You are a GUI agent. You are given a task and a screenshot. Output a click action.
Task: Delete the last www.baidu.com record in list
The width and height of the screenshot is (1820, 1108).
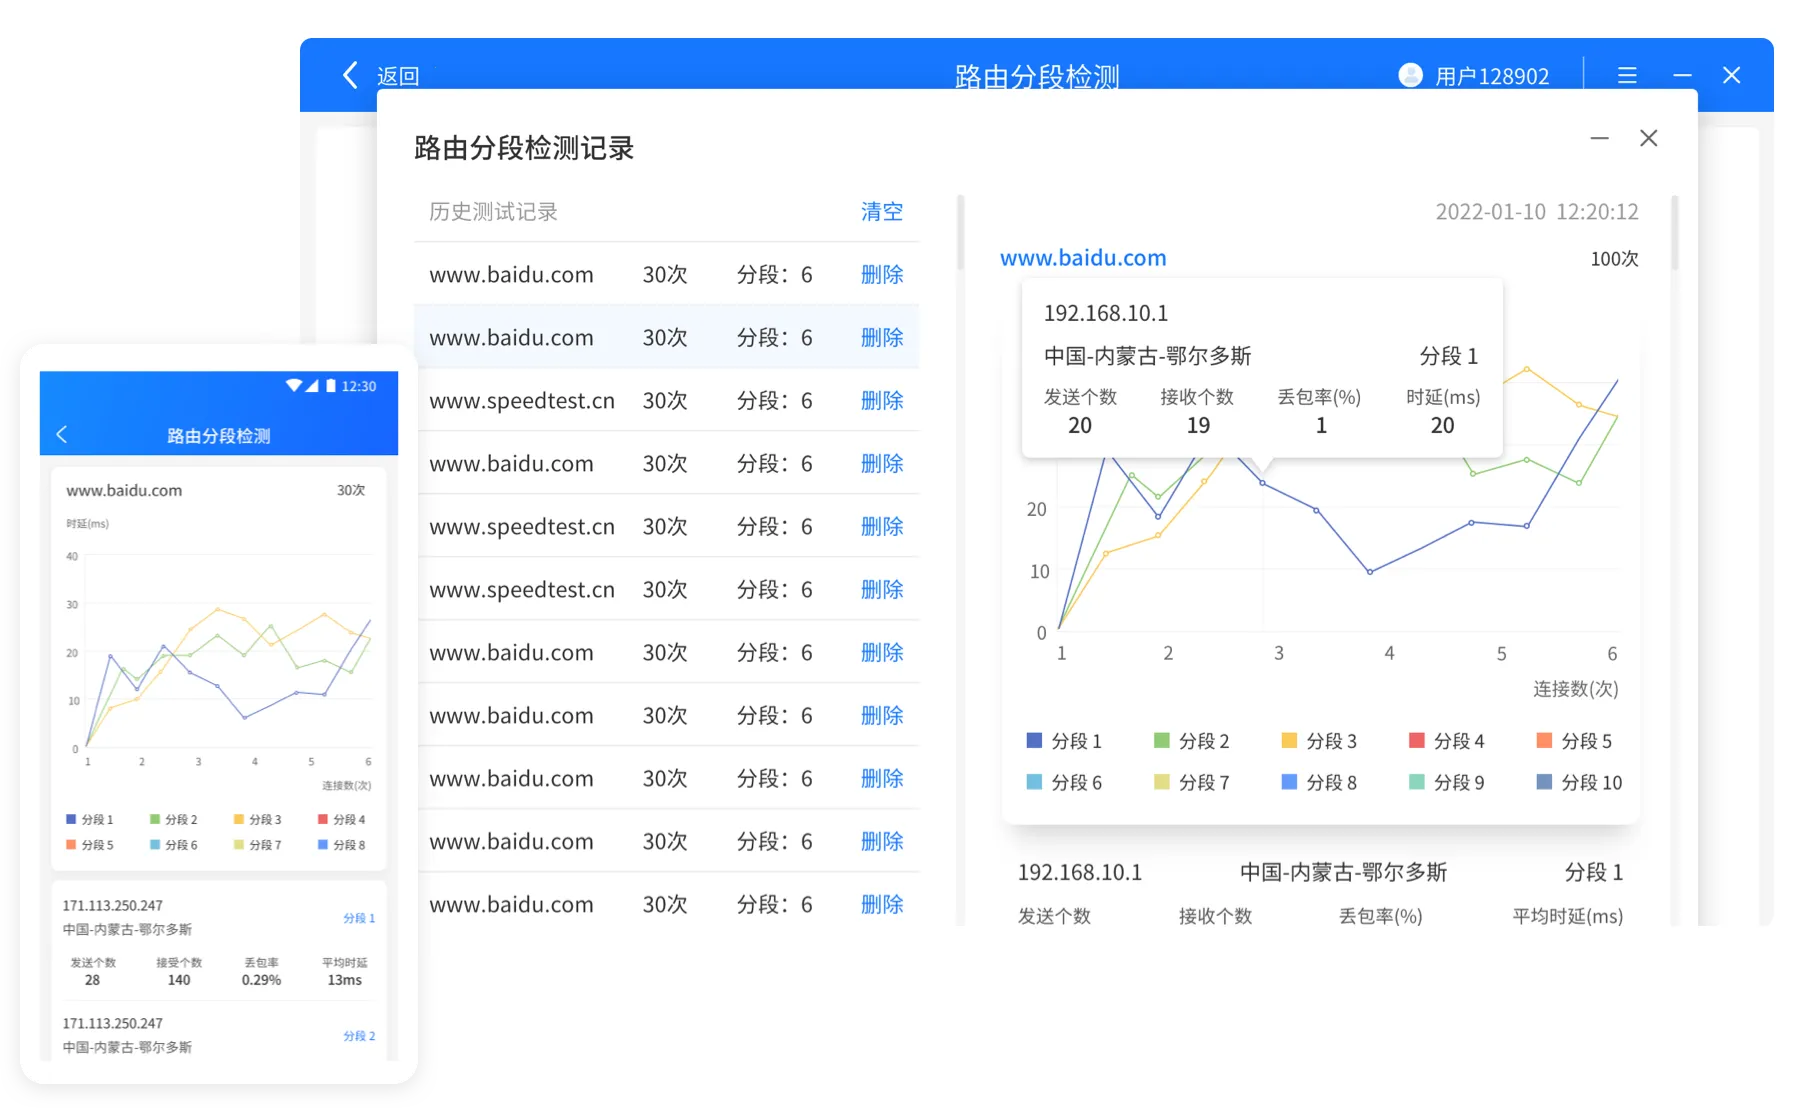click(881, 904)
